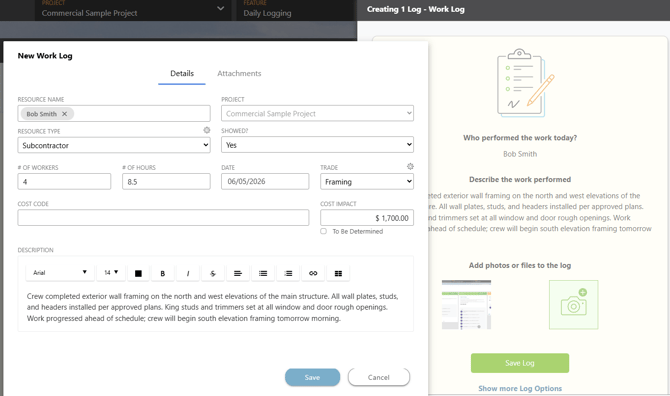670x396 pixels.
Task: Apply strikethrough formatting
Action: [x=213, y=273]
